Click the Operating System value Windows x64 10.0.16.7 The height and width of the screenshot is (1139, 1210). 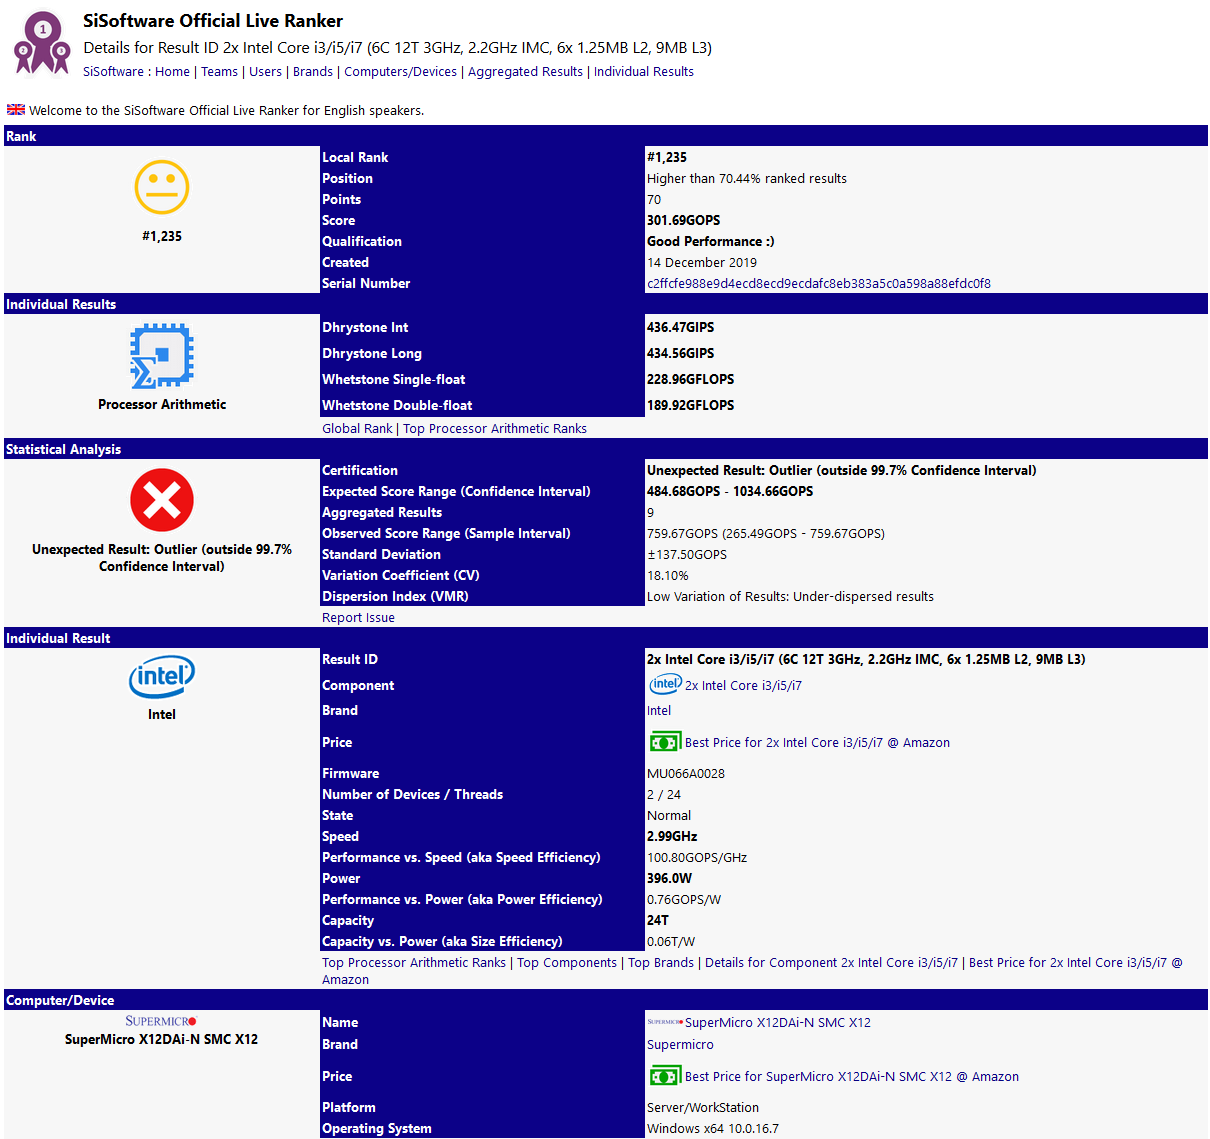click(713, 1129)
